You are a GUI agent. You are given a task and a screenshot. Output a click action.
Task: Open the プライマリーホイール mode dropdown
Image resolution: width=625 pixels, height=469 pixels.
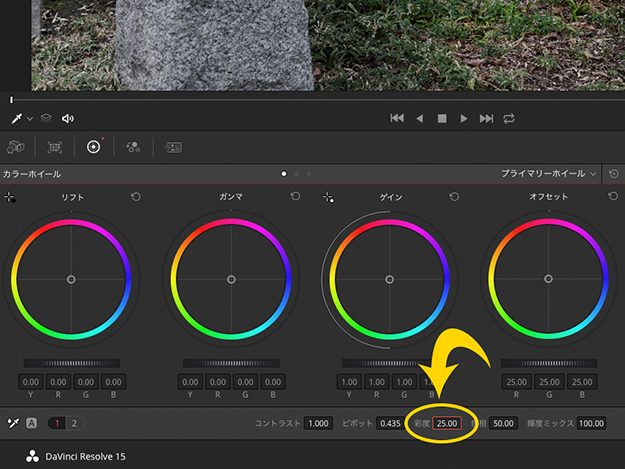pos(549,173)
